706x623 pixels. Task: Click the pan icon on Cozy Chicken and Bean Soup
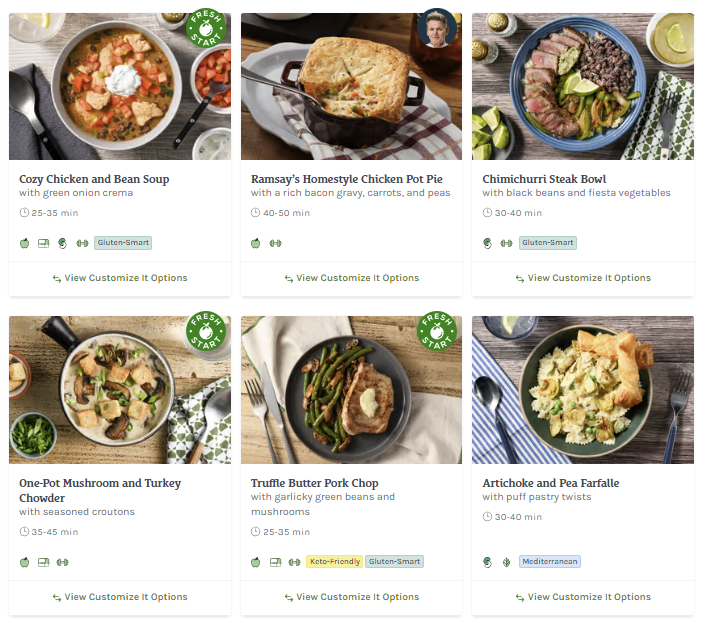[43, 243]
